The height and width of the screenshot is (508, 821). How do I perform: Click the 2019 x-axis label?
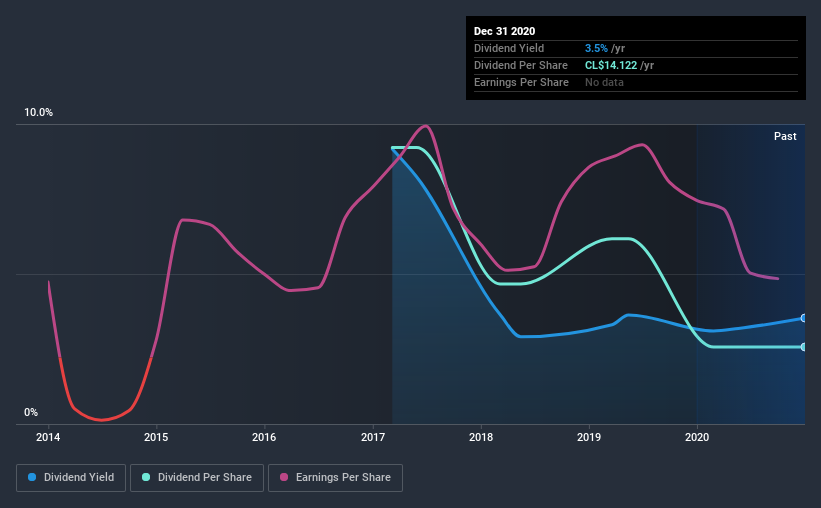pos(589,437)
